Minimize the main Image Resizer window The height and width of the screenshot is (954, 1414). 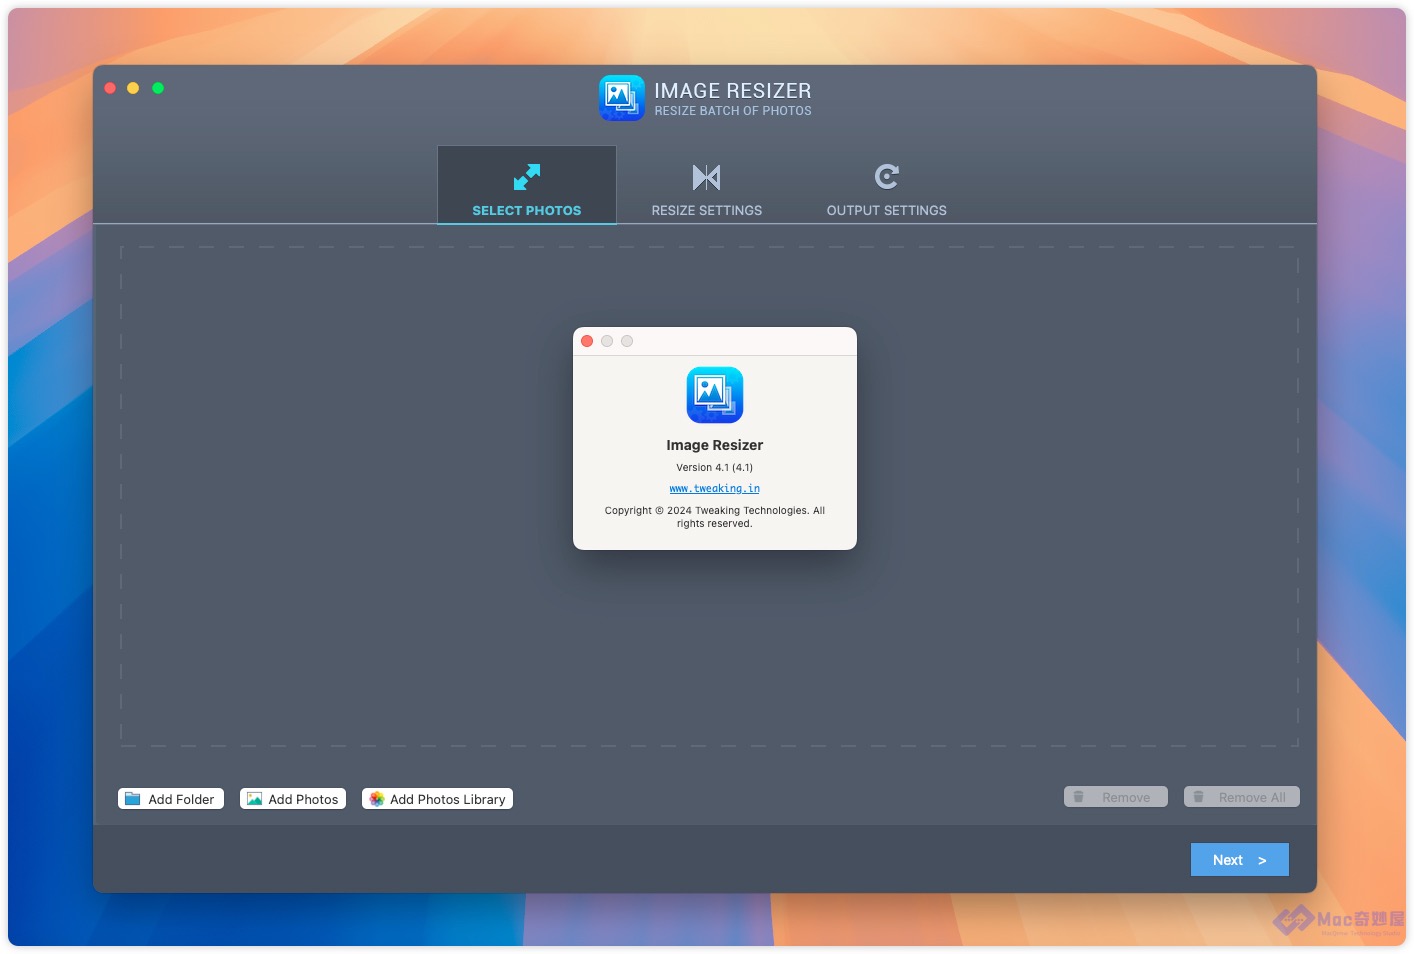coord(133,88)
